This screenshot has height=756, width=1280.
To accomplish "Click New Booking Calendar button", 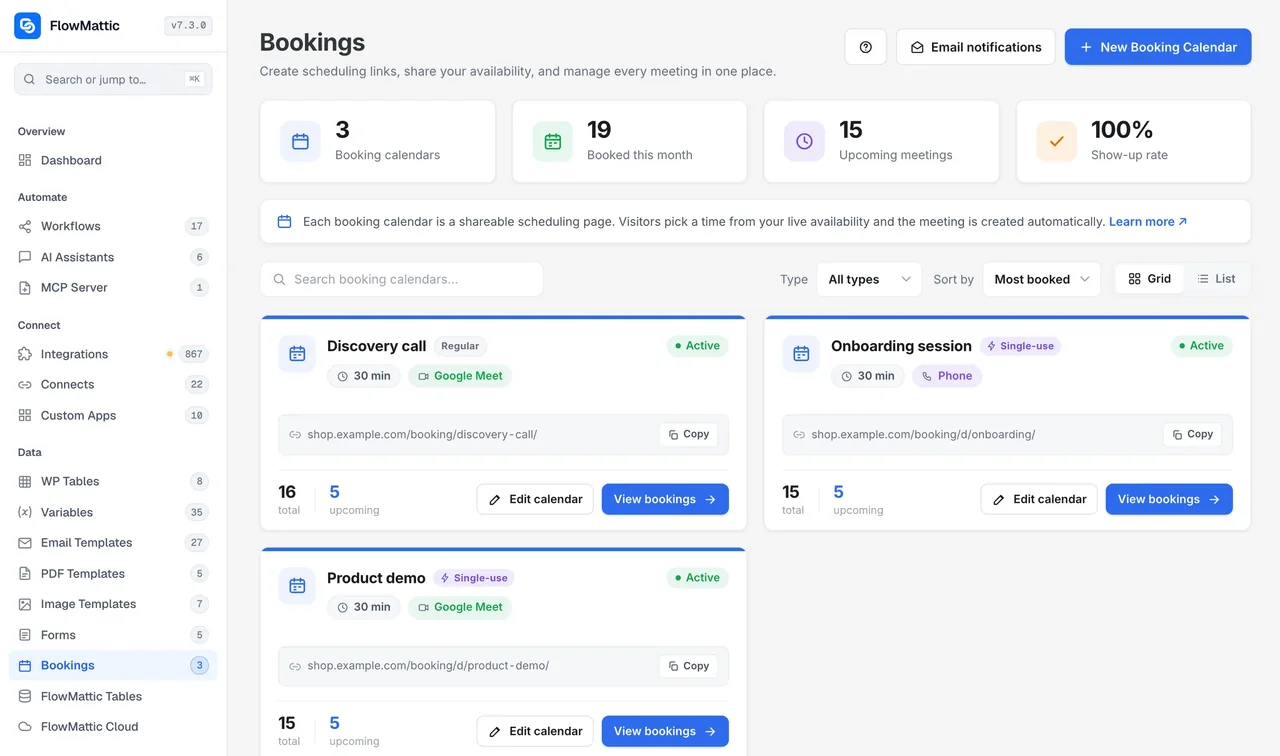I will tap(1158, 47).
